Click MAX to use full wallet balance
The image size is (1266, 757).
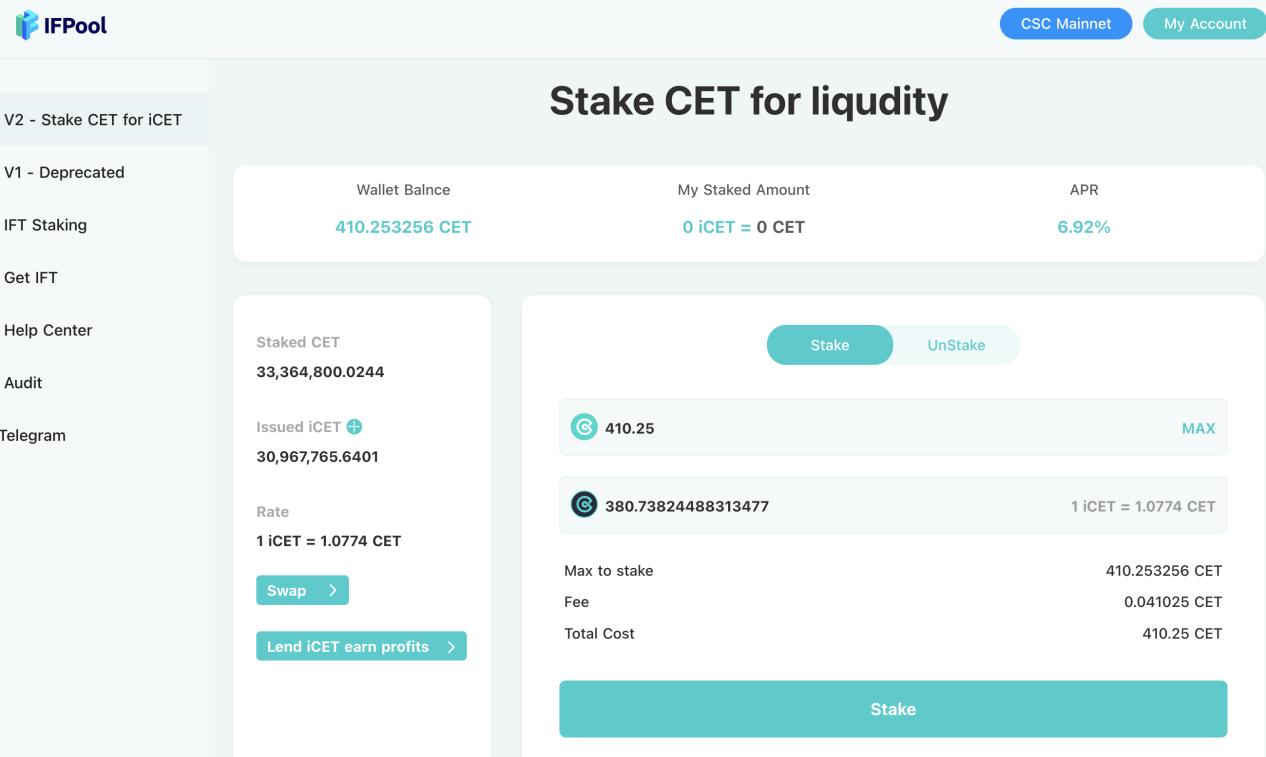click(1198, 428)
